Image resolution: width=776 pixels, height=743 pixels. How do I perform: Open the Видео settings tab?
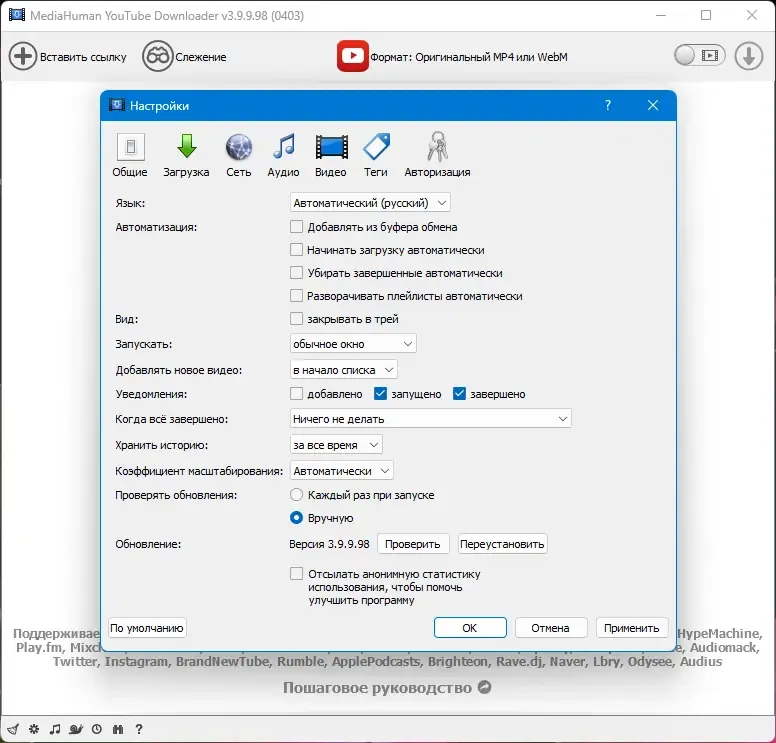[331, 155]
